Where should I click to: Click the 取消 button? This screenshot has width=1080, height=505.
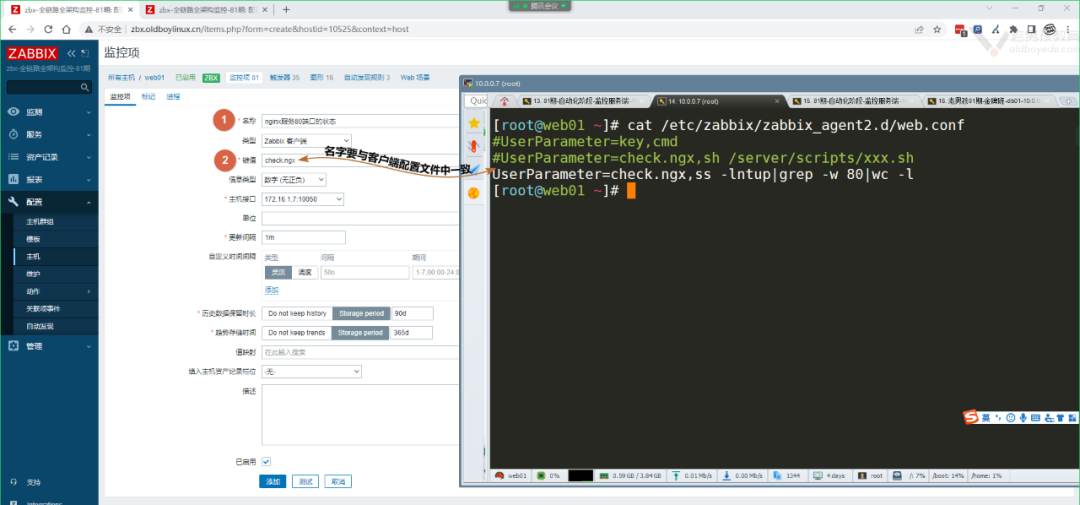click(x=338, y=481)
